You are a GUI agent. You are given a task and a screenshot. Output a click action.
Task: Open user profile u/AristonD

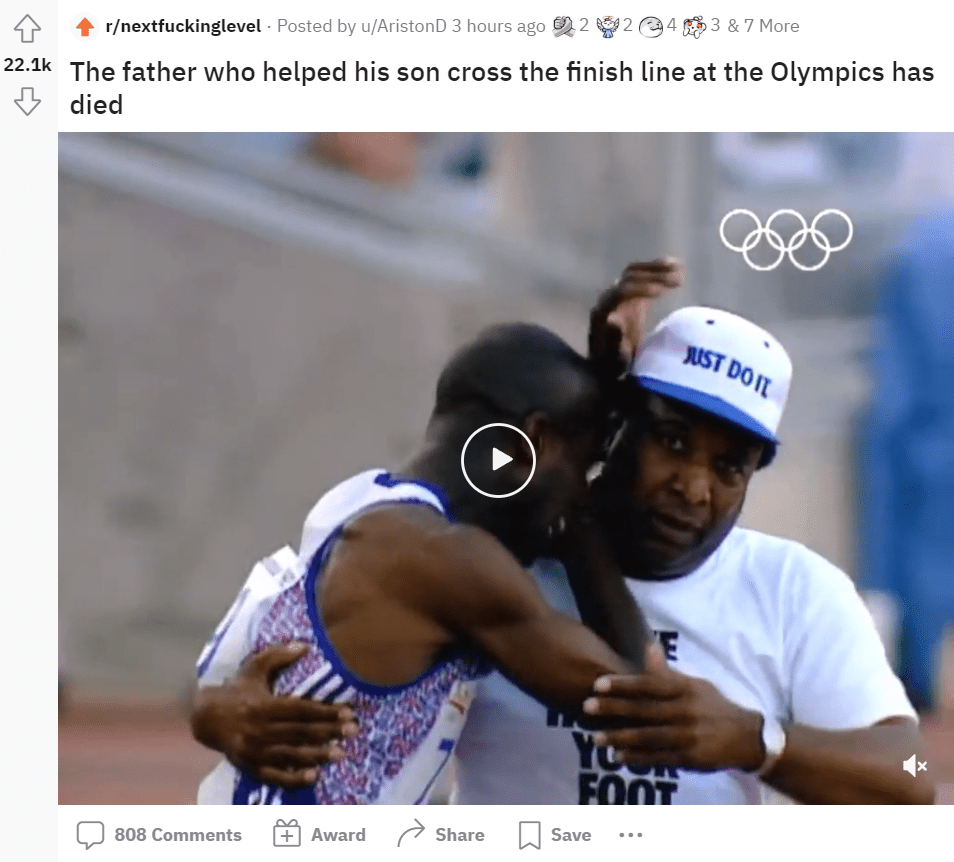403,26
